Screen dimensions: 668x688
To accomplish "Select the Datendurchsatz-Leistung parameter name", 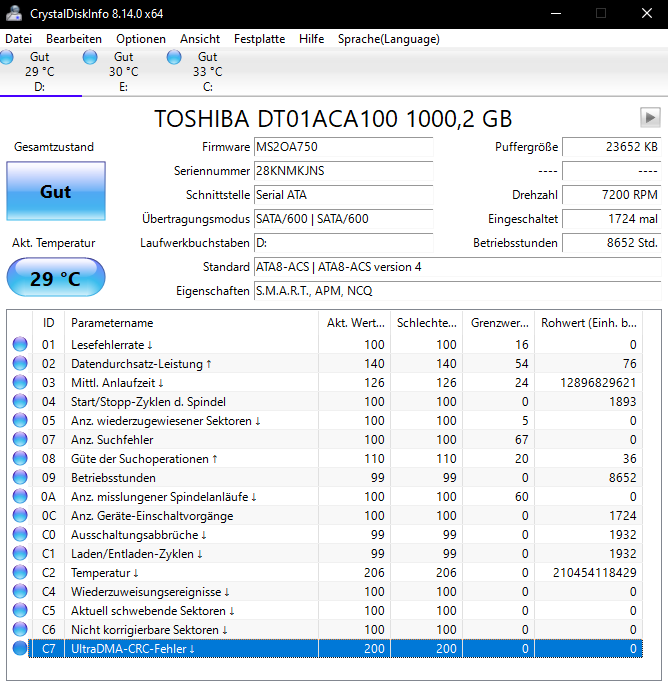I will click(141, 364).
